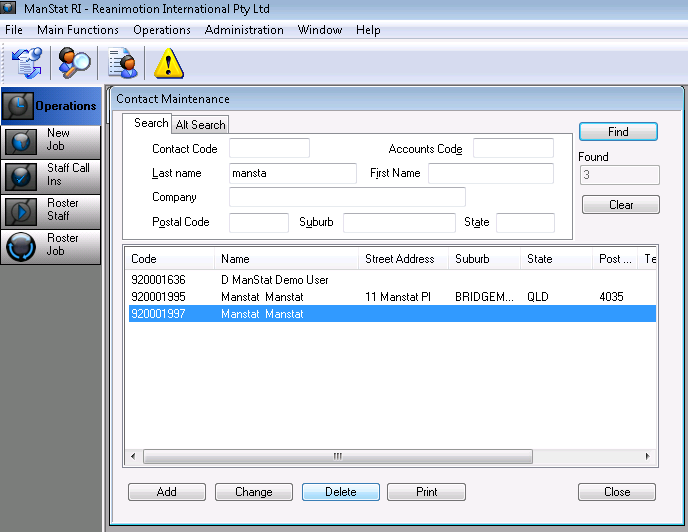Start a New Job from sidebar
The image size is (688, 532).
click(x=51, y=140)
